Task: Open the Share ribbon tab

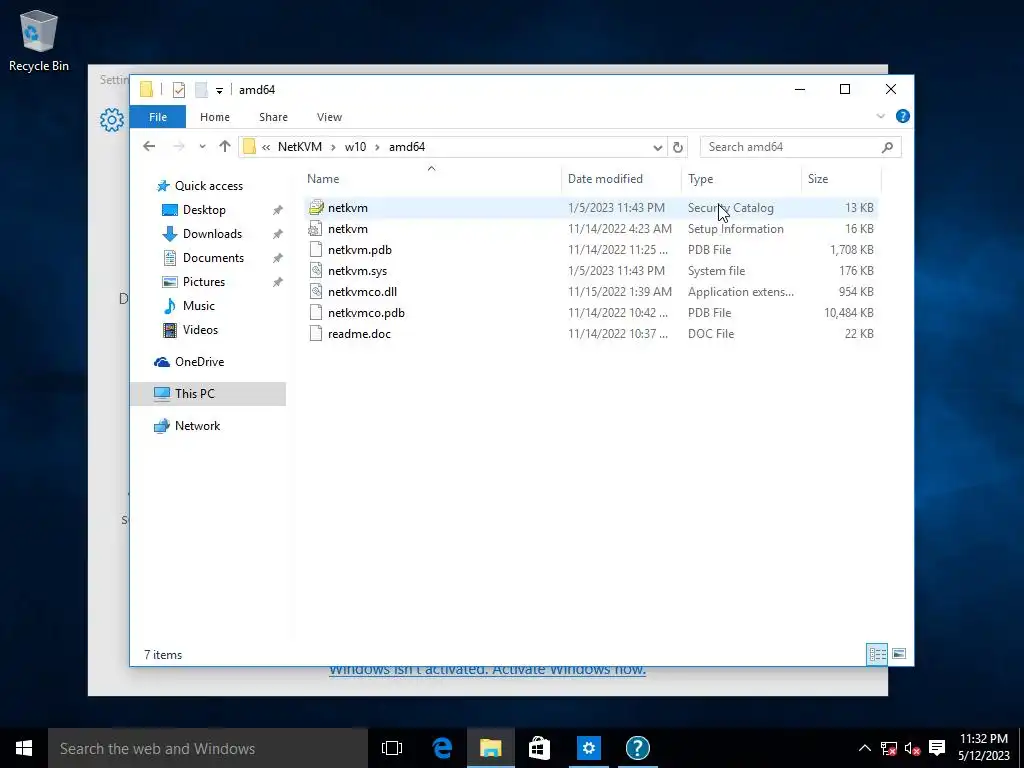Action: tap(273, 117)
